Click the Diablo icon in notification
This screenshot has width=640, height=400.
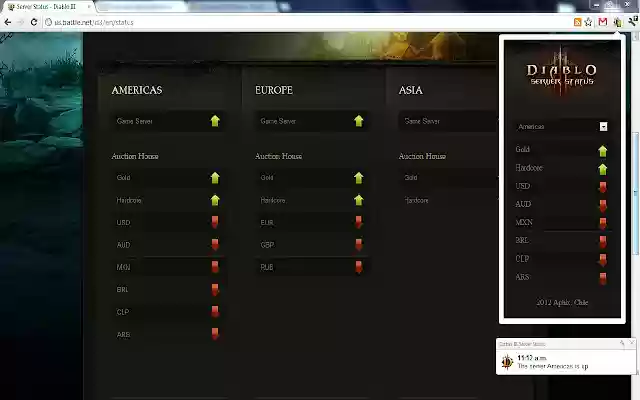coord(507,362)
